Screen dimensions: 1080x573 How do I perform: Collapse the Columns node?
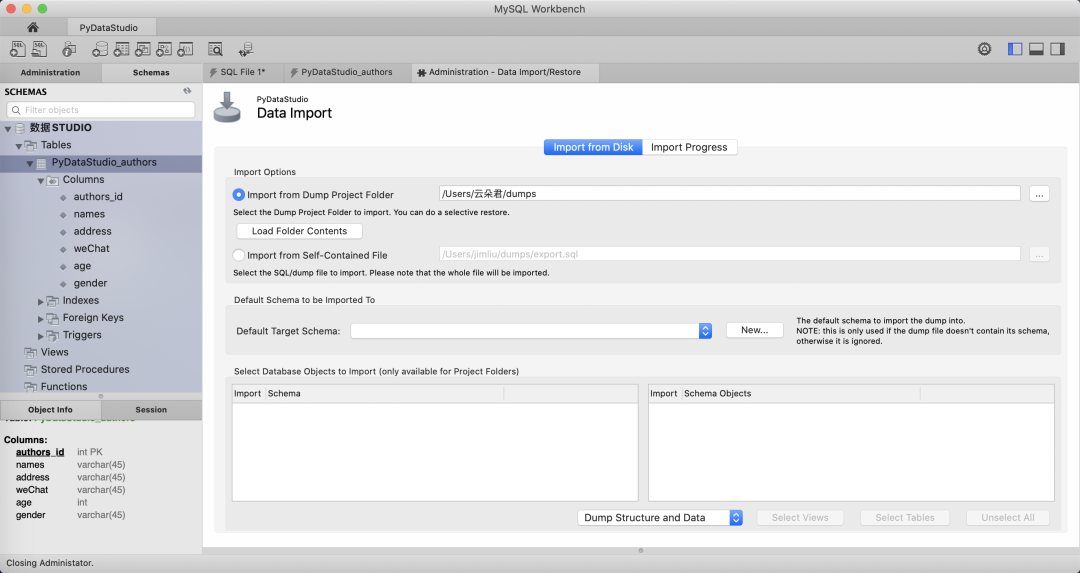tap(41, 180)
